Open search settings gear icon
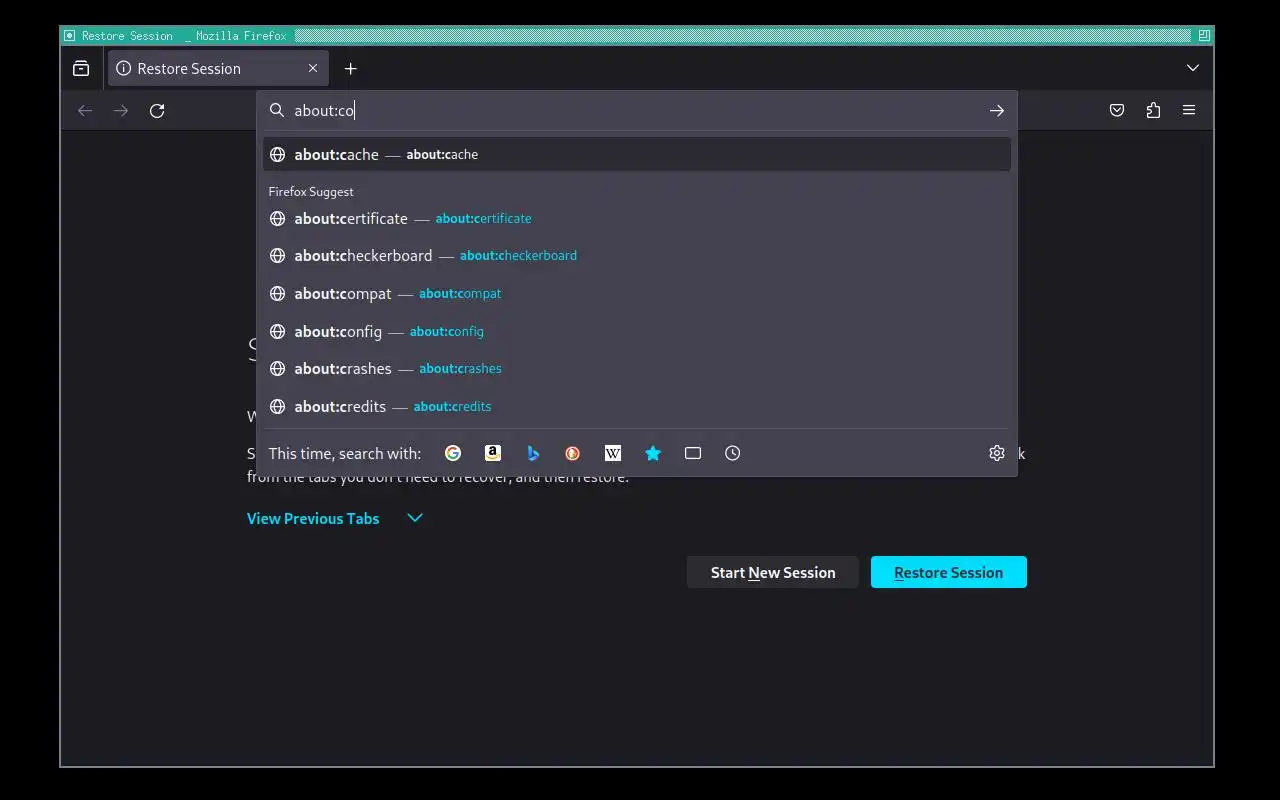 pyautogui.click(x=997, y=453)
